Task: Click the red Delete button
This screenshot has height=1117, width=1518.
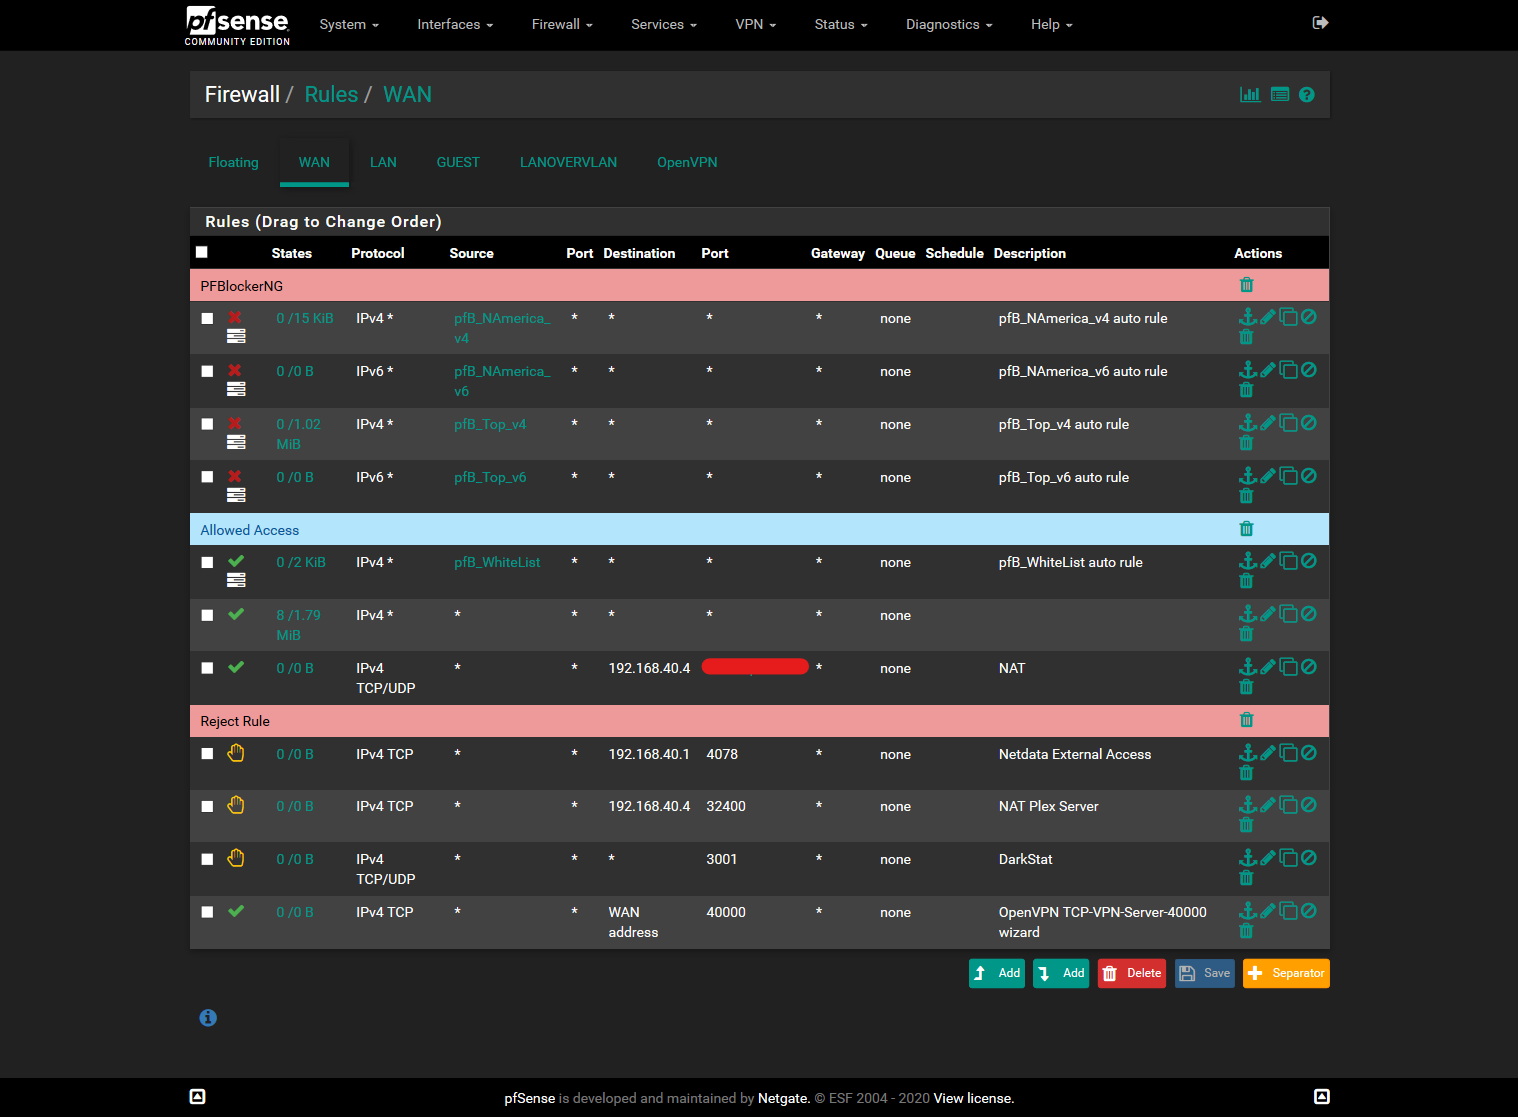Action: point(1132,973)
